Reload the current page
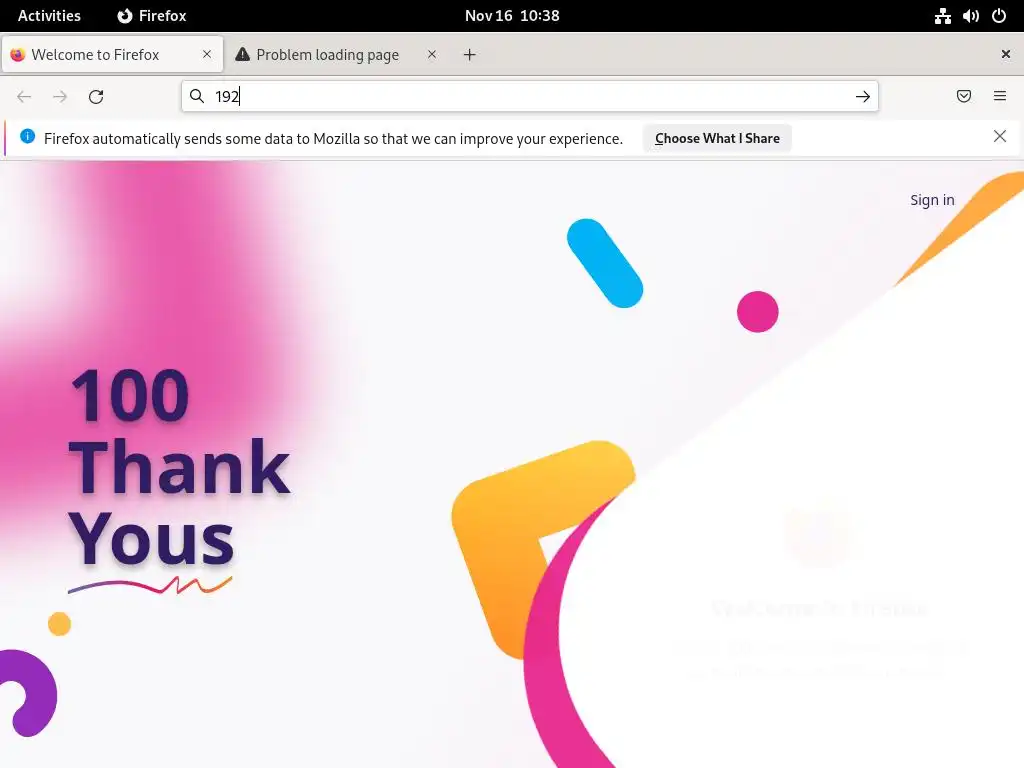Viewport: 1024px width, 768px height. point(96,97)
